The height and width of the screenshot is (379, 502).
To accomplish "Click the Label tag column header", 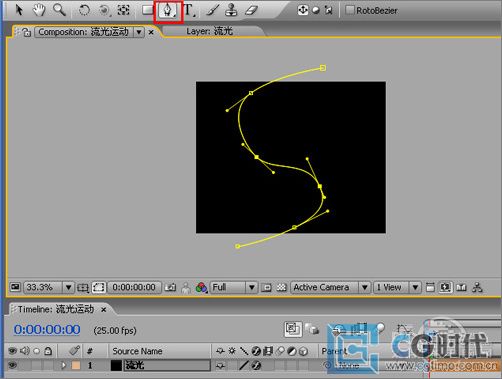I will (x=75, y=350).
